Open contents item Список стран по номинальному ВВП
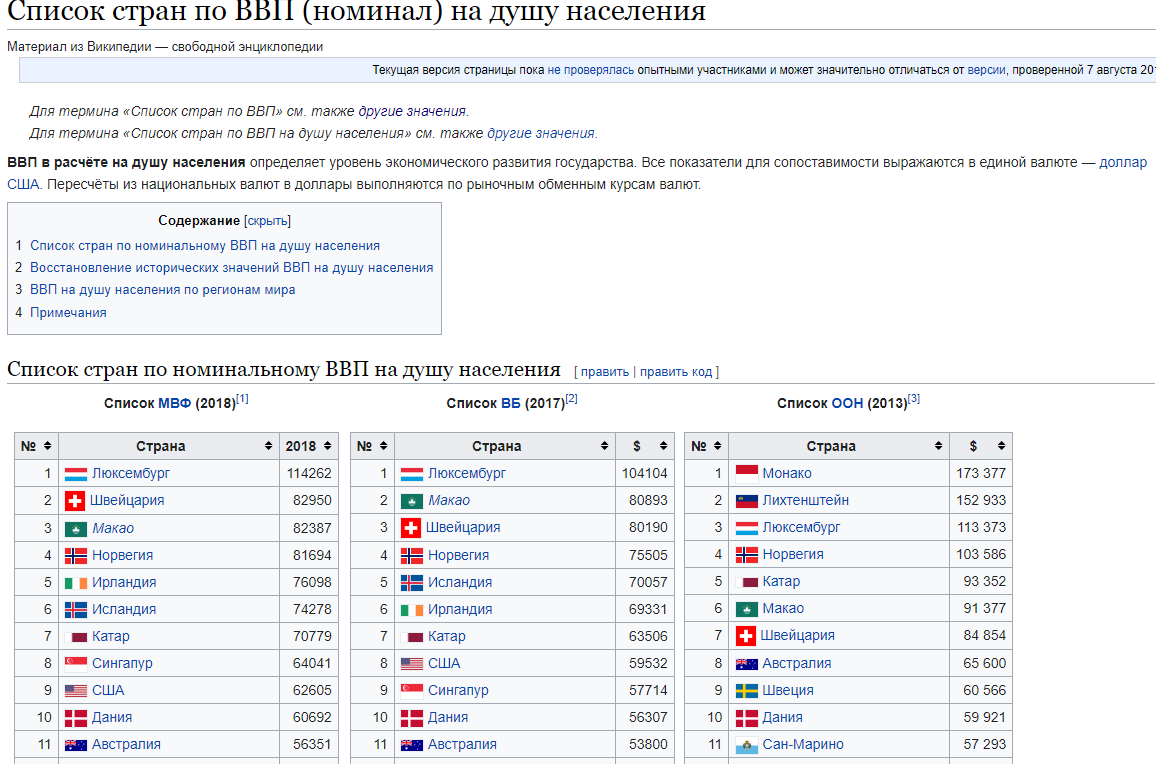The image size is (1156, 764). tap(205, 246)
